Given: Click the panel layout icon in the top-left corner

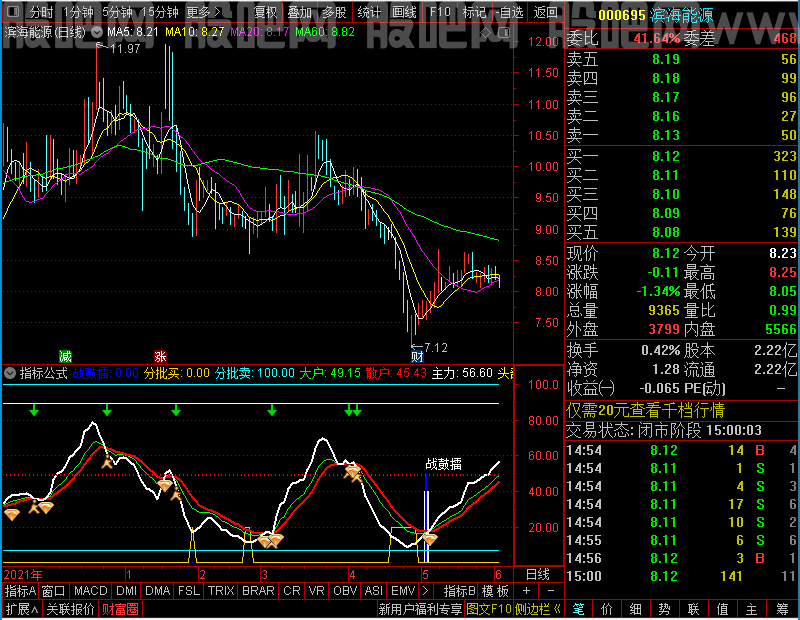Looking at the screenshot, I should pyautogui.click(x=12, y=12).
